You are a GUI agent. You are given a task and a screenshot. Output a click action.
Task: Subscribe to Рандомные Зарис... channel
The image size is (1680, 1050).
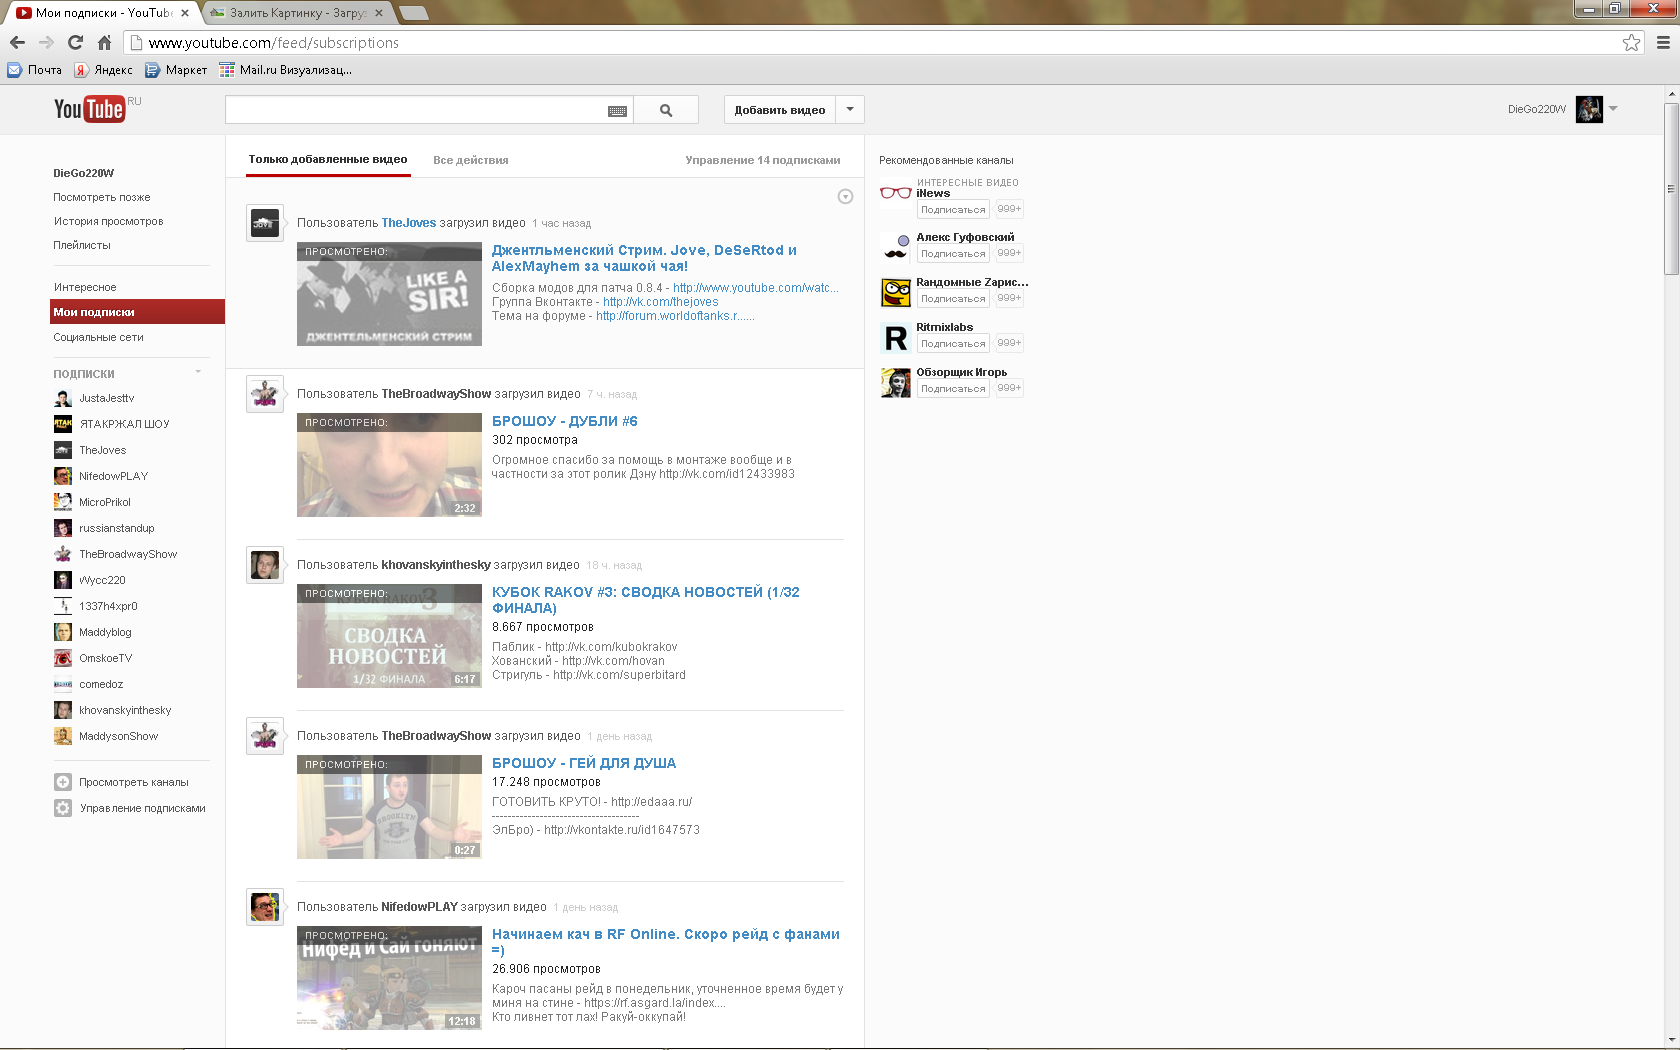tap(953, 299)
